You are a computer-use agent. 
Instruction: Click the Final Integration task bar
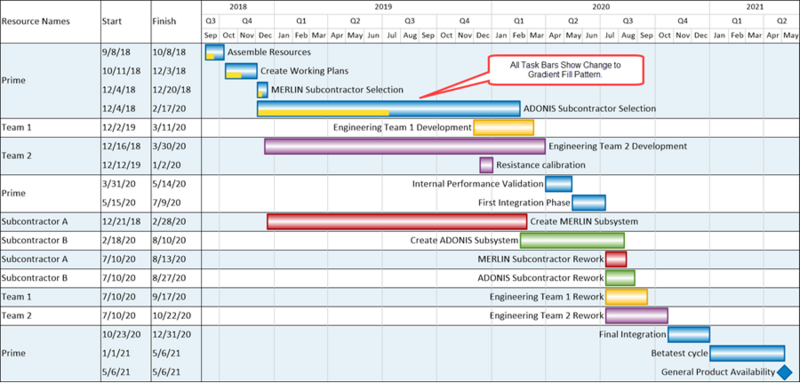[x=689, y=335]
